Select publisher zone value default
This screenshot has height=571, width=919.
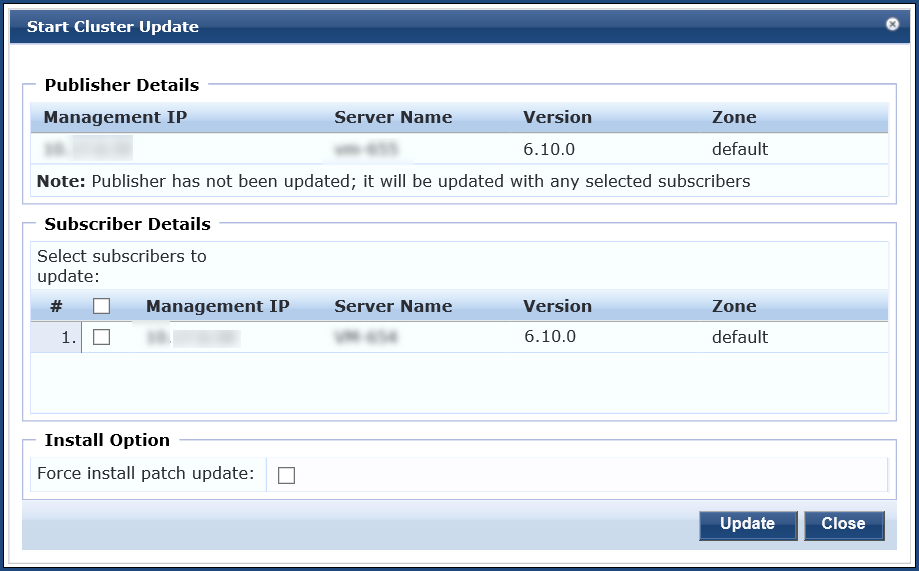pos(740,149)
